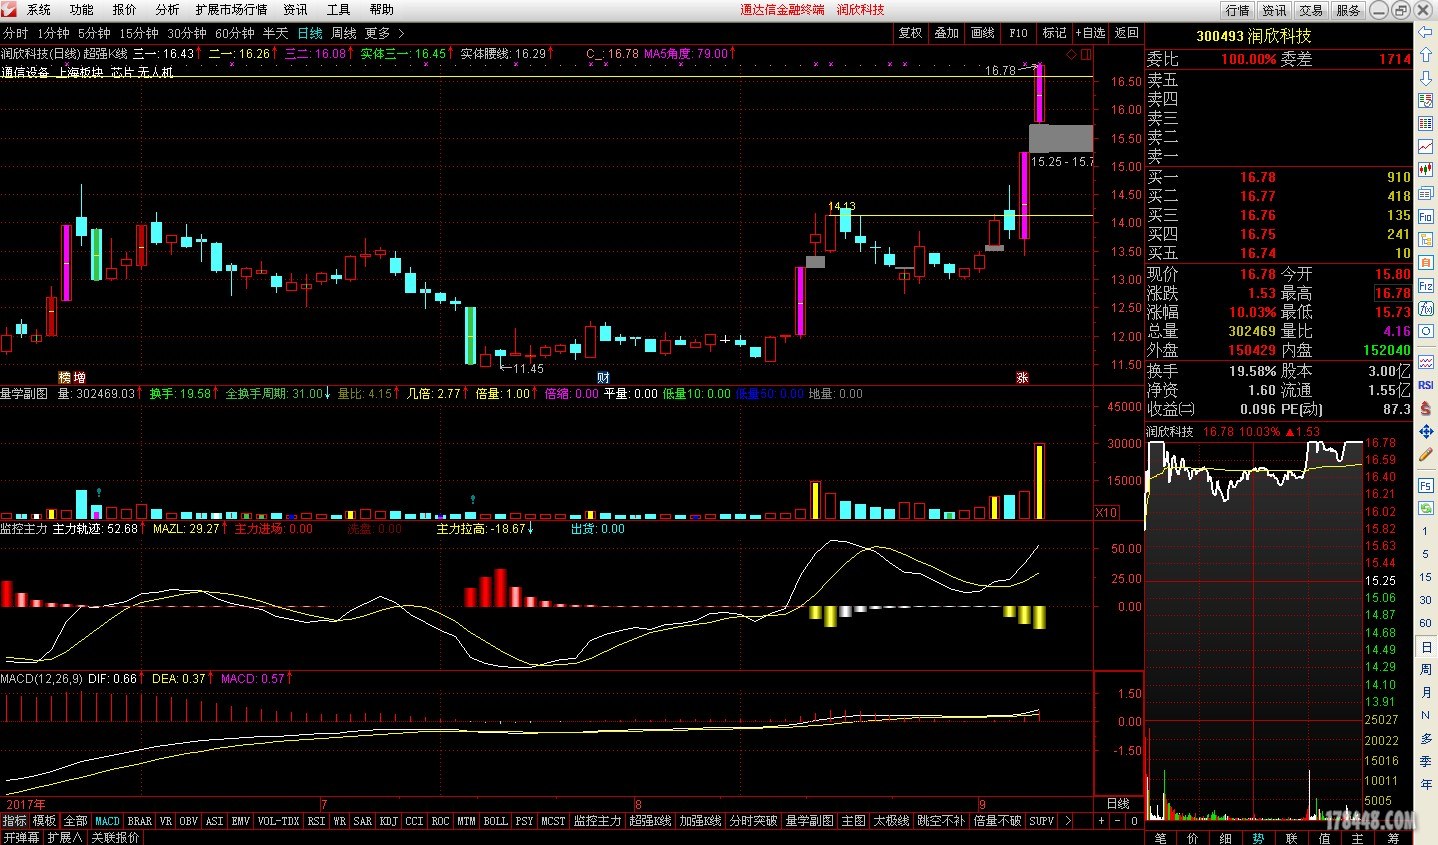Switch to 5-minute period in sidebar

pyautogui.click(x=1425, y=554)
